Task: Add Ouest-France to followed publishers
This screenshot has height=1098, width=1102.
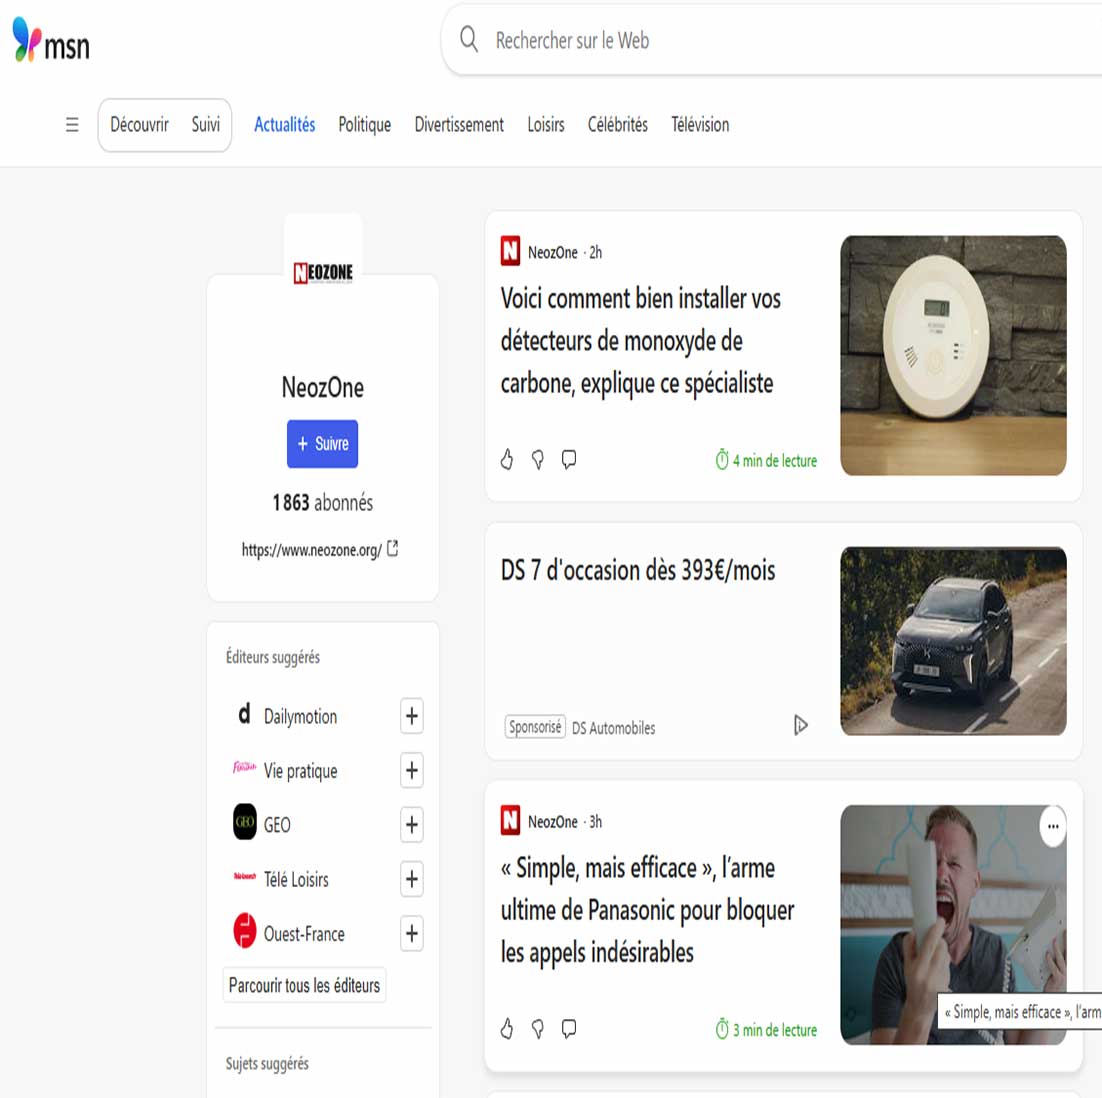Action: pos(411,934)
